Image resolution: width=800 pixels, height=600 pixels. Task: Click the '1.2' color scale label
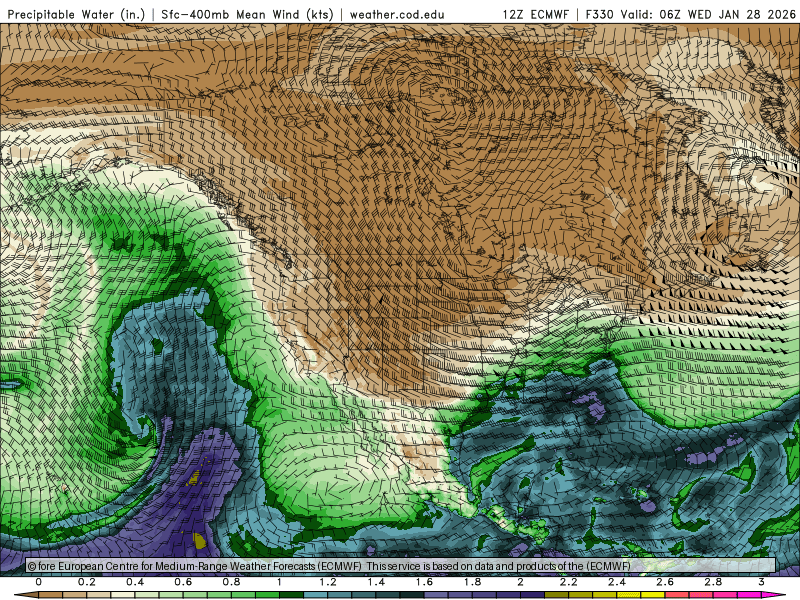tap(328, 582)
